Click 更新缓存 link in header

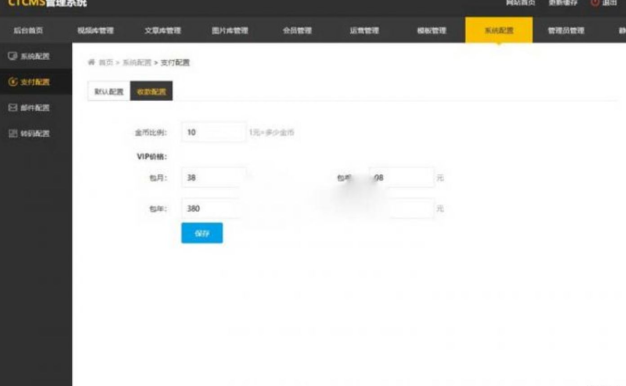(x=563, y=3)
